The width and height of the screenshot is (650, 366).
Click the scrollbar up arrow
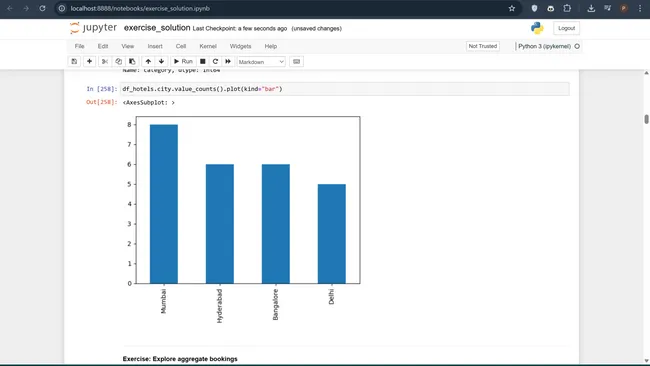click(x=646, y=73)
